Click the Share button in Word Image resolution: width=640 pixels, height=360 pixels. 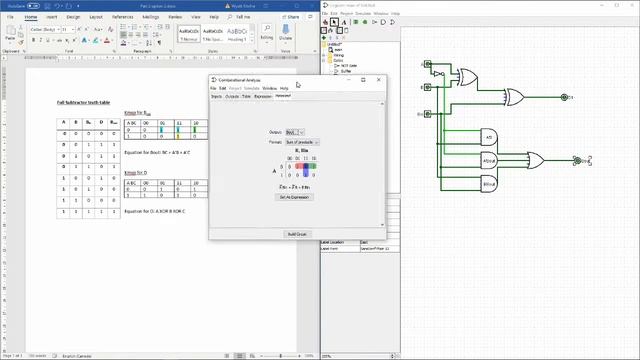coord(291,17)
